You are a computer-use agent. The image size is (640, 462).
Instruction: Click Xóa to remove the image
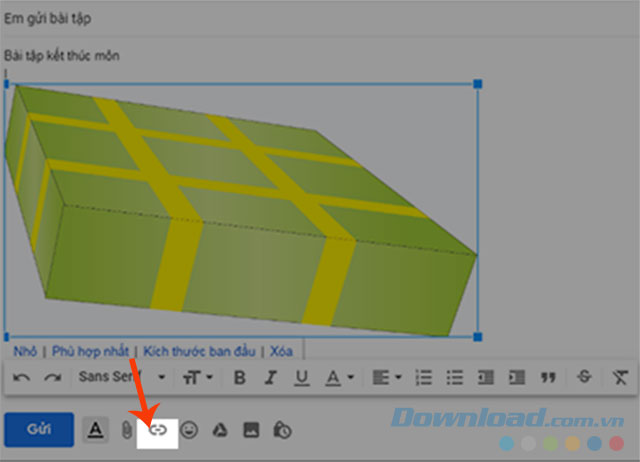coord(281,351)
